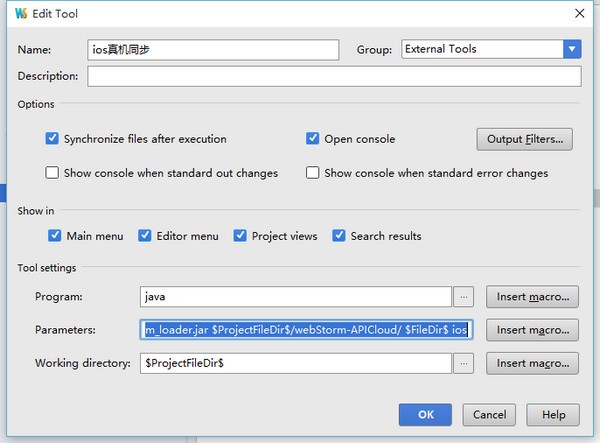The width and height of the screenshot is (600, 443).
Task: Enable Show console when standard out changes
Action: [52, 173]
